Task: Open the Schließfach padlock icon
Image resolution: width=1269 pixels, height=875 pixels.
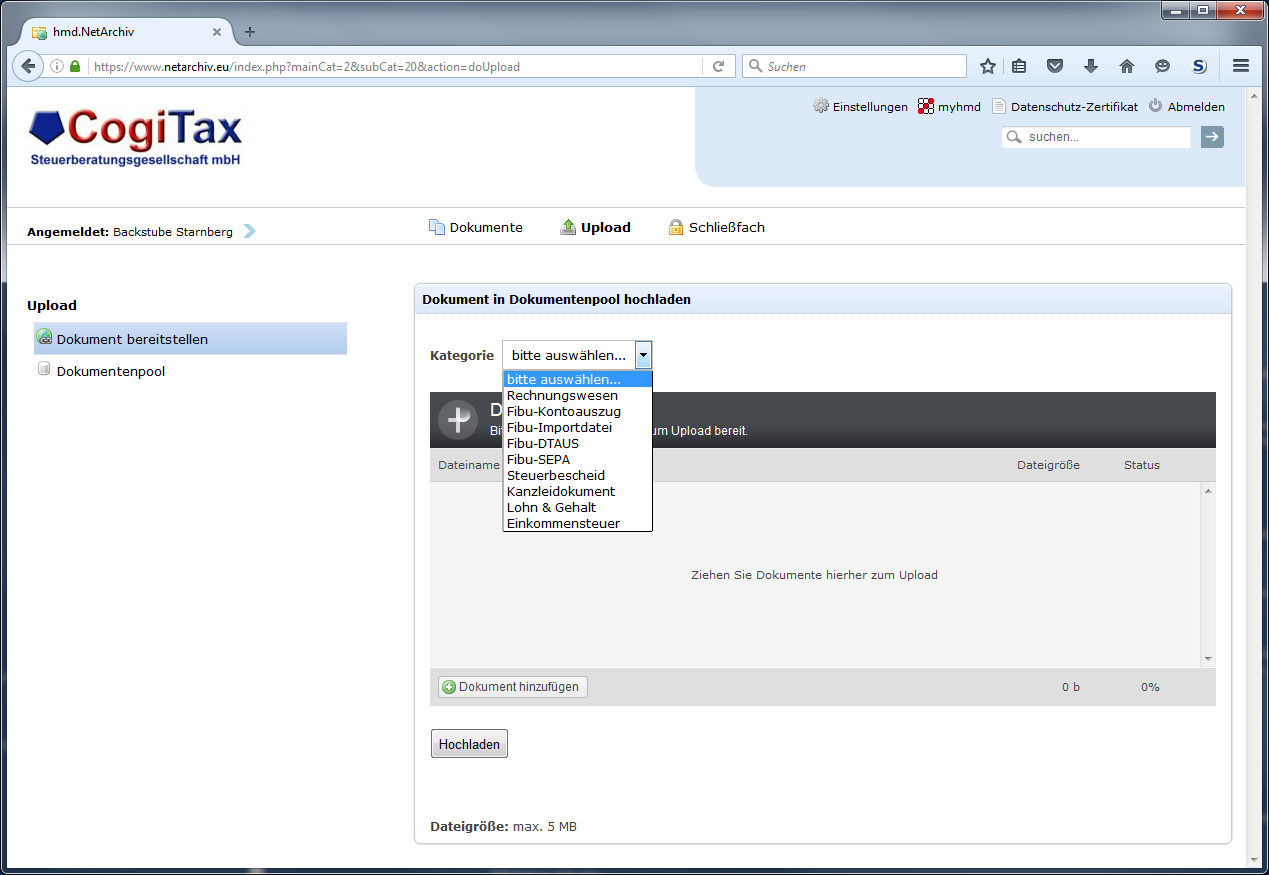Action: point(676,227)
